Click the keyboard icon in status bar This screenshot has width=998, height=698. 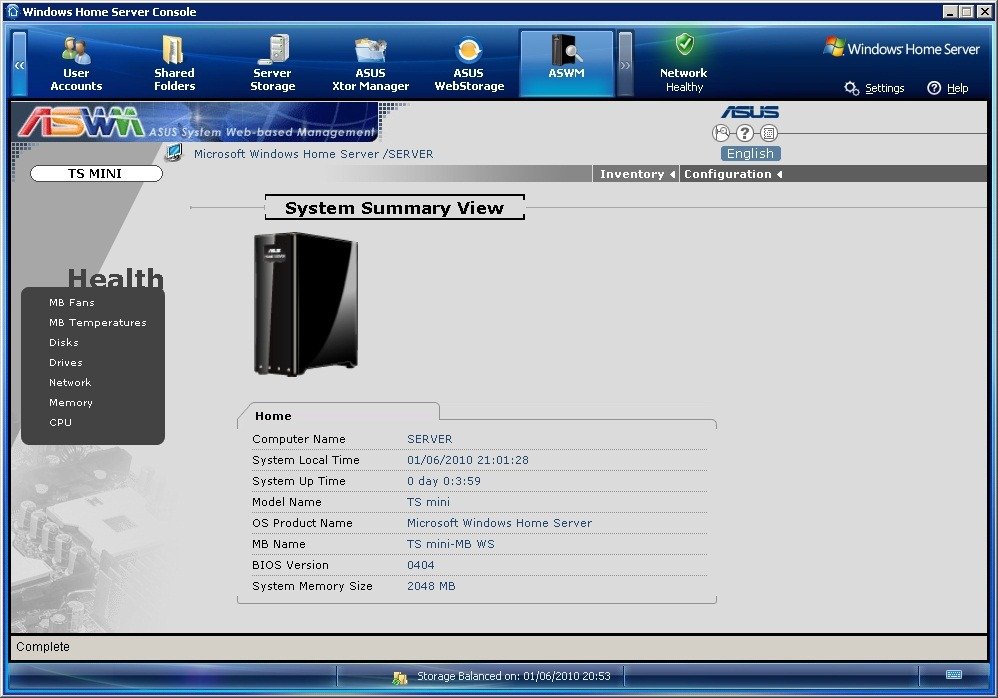pyautogui.click(x=953, y=674)
